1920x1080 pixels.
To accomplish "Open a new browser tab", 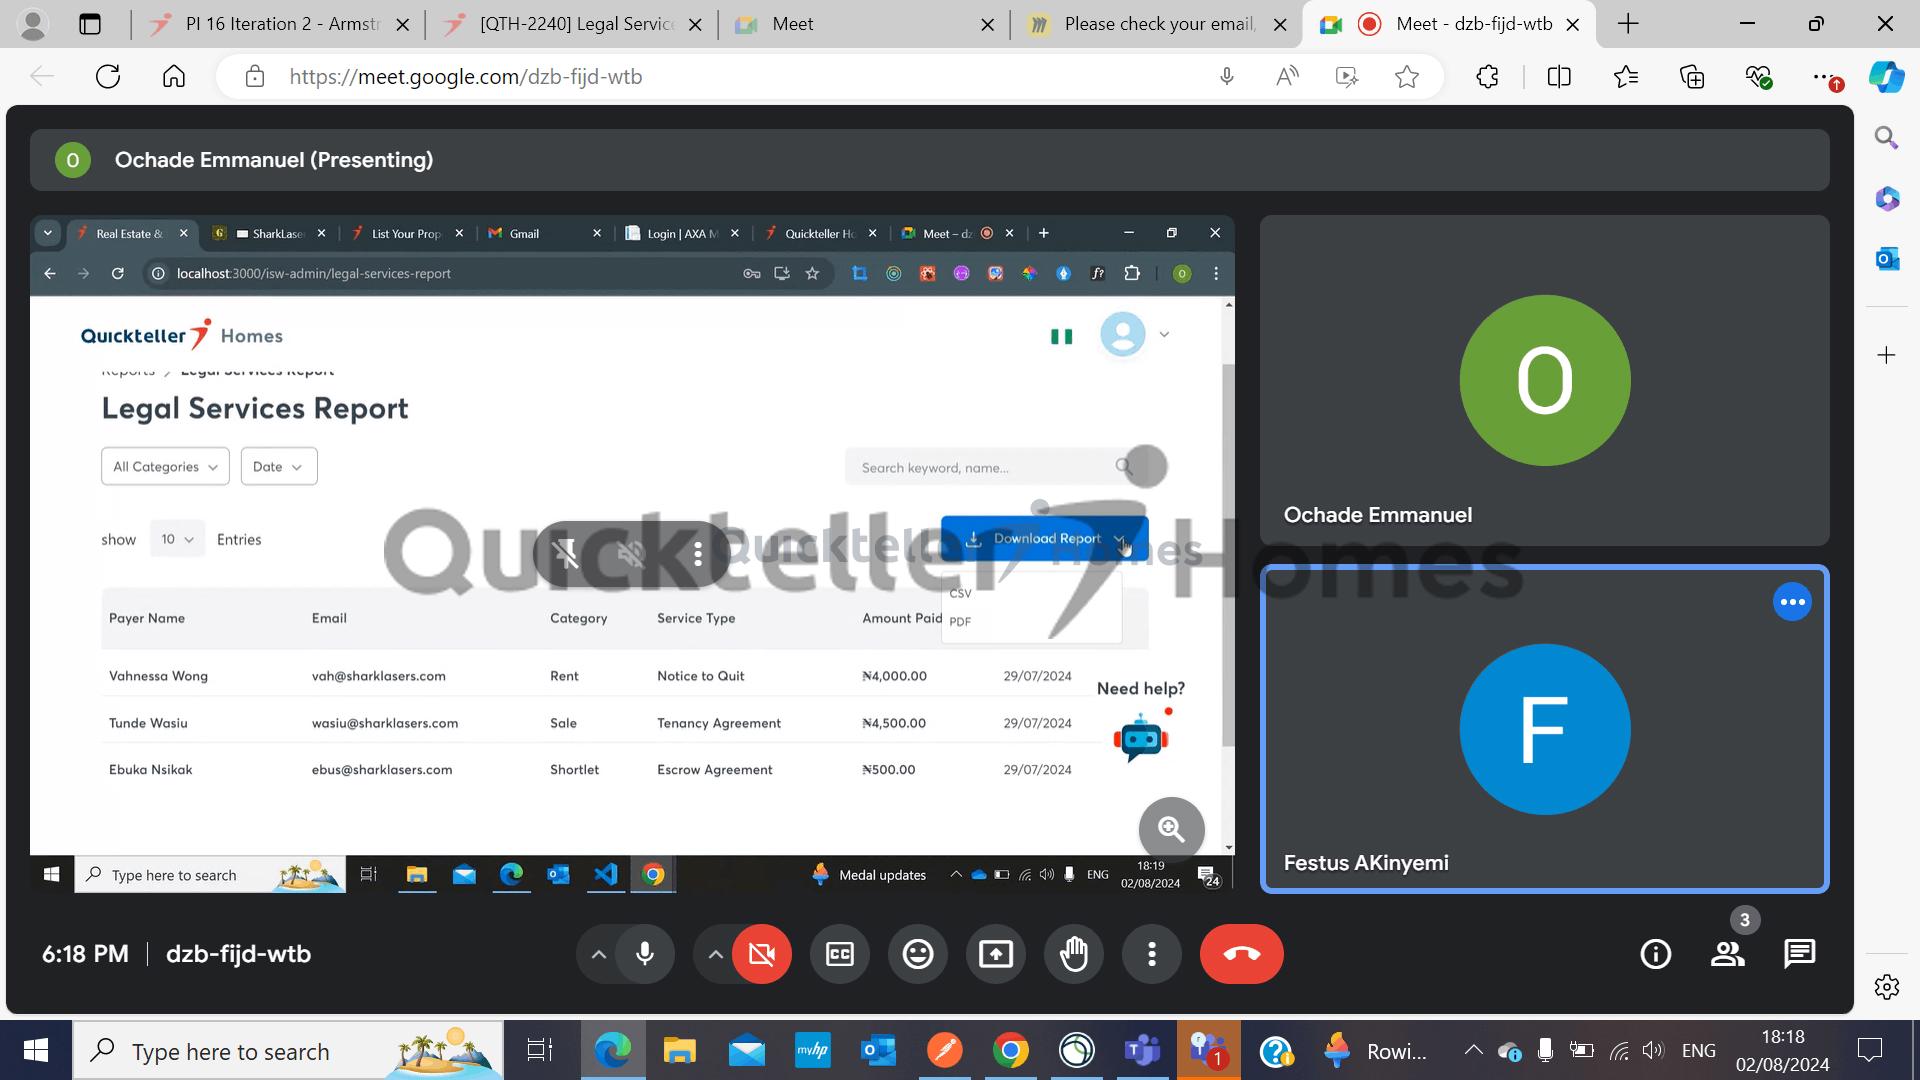I will (1628, 24).
